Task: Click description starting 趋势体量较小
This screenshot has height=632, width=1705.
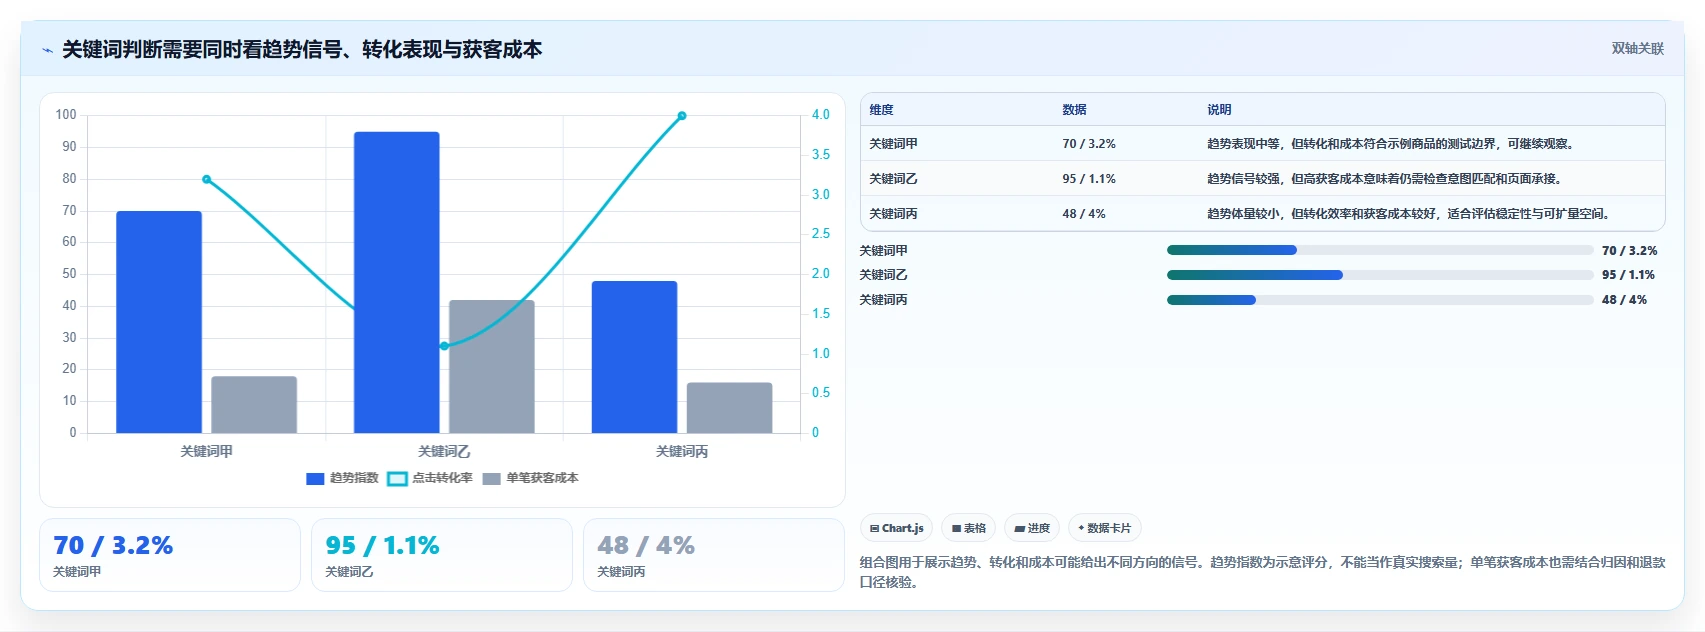Action: (1411, 214)
